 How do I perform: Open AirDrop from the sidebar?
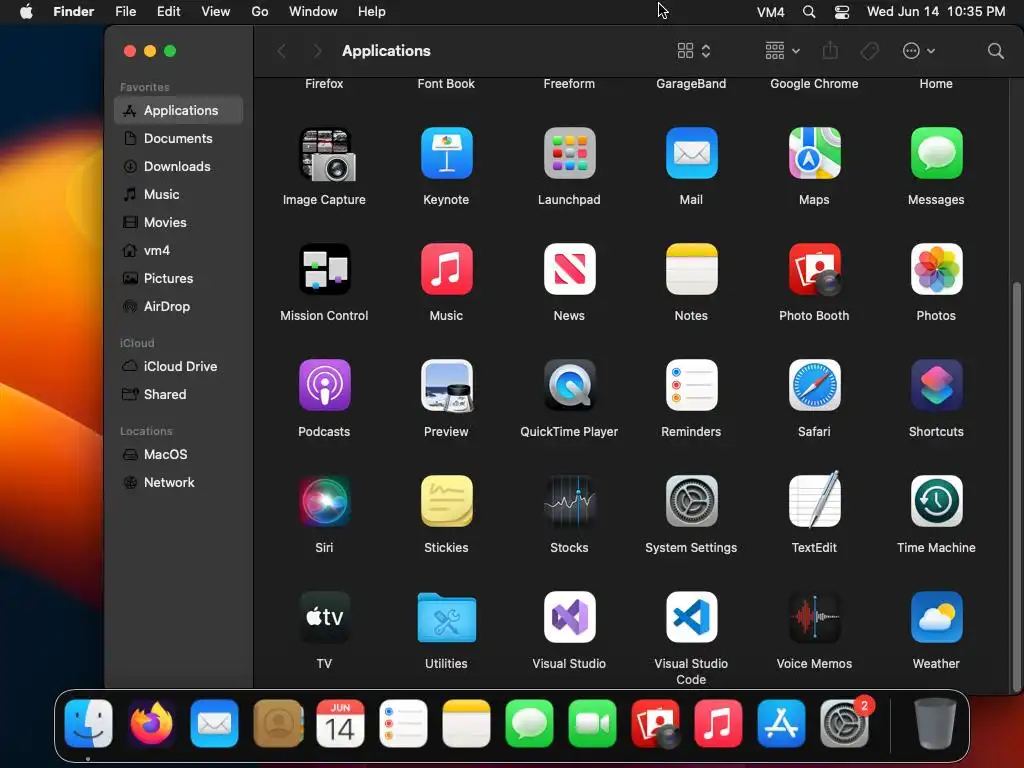tap(178, 307)
